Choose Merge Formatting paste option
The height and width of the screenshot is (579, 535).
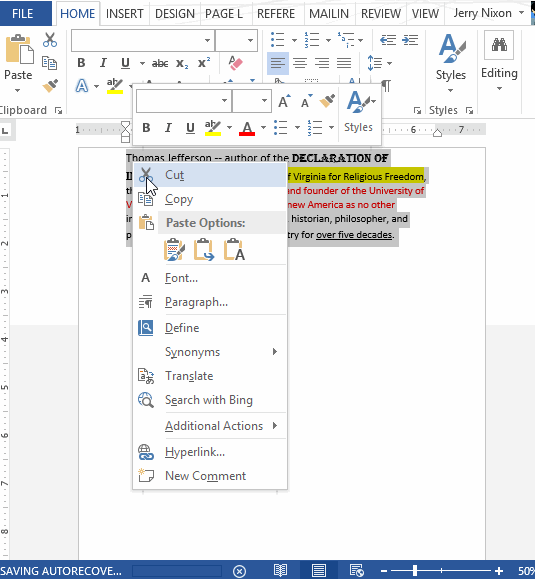click(204, 250)
